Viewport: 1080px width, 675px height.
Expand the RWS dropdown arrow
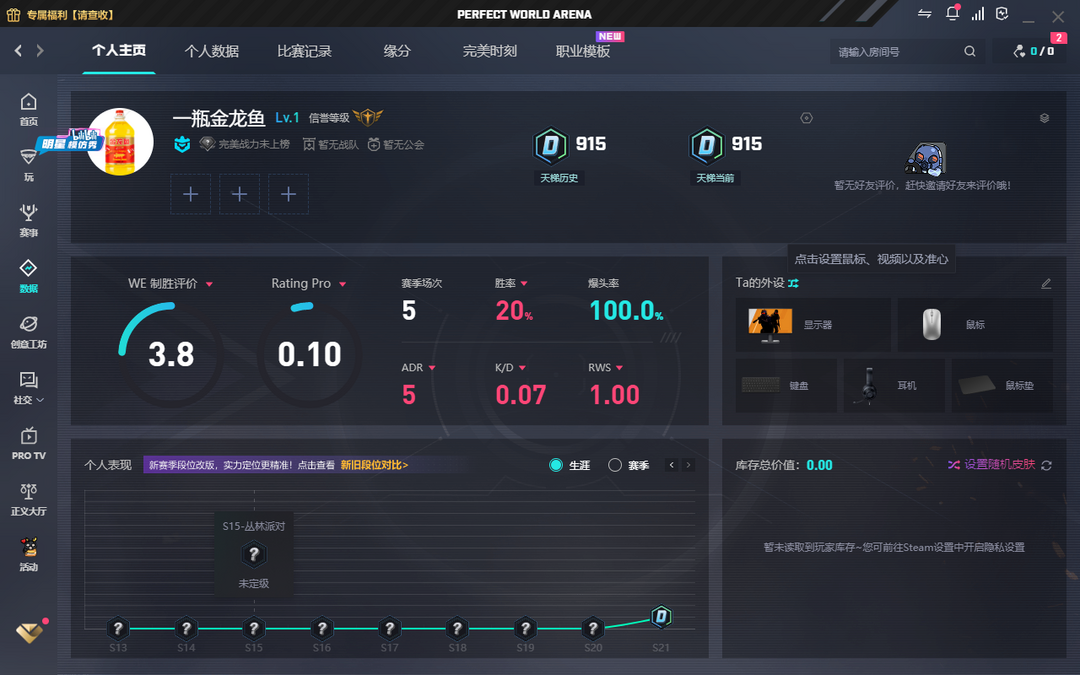620,368
